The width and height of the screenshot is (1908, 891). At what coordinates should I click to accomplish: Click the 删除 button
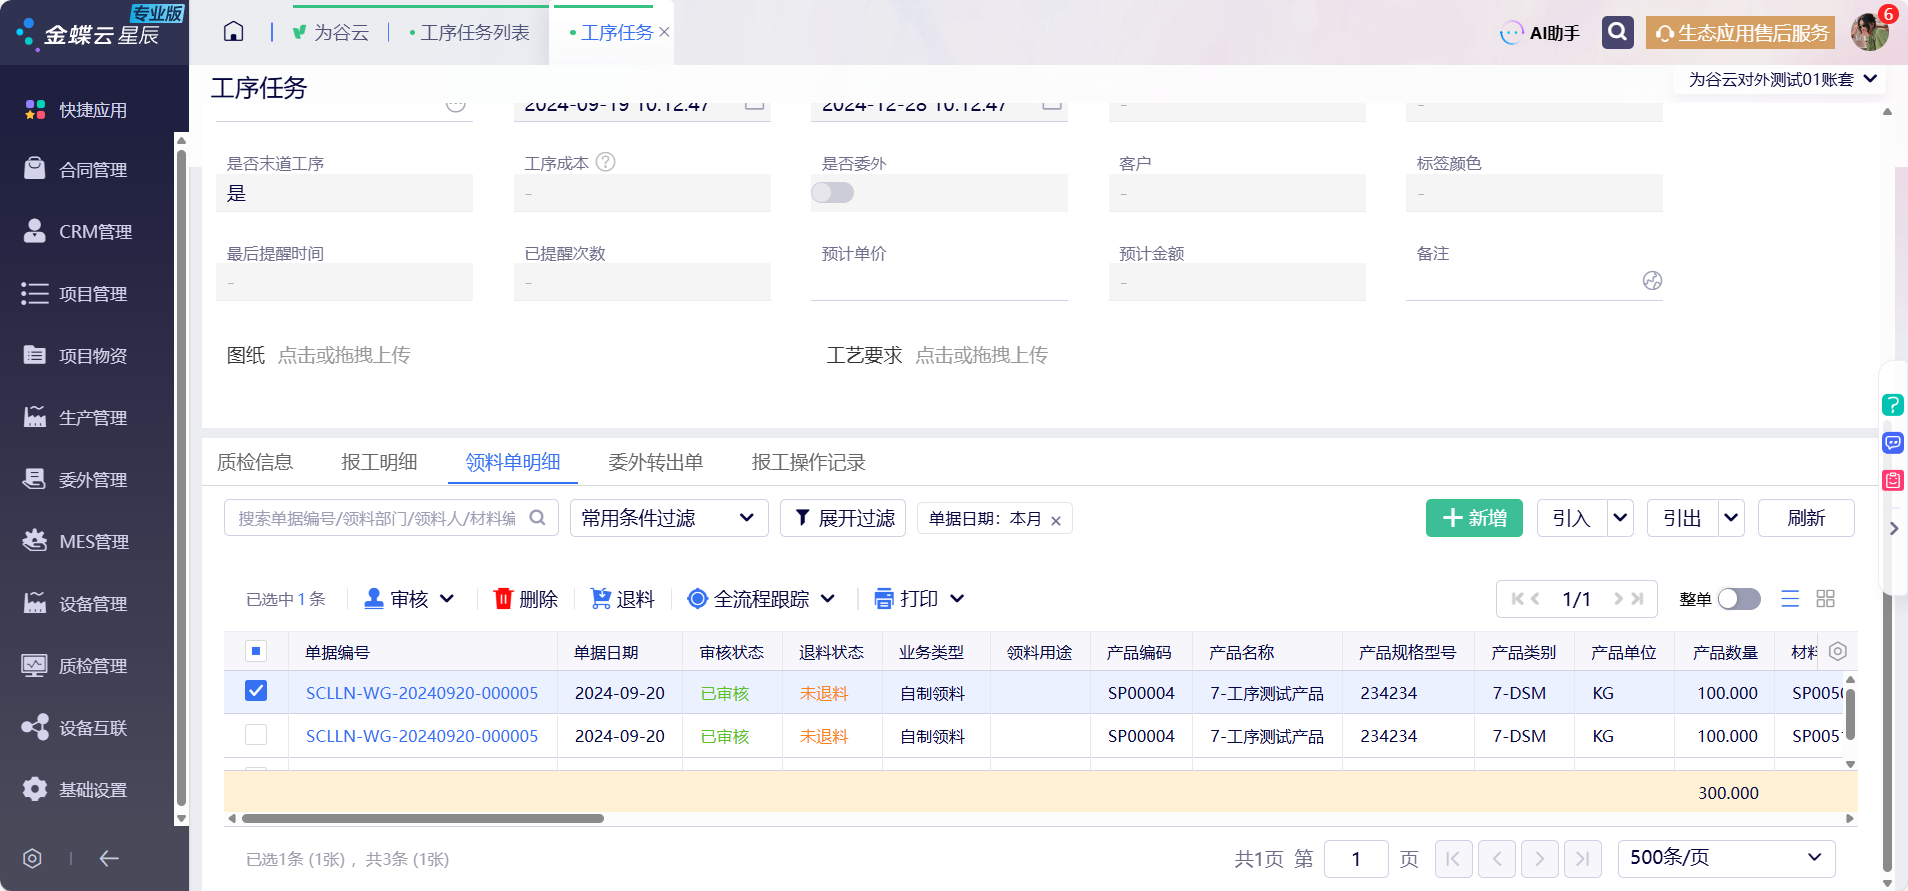[x=526, y=599]
